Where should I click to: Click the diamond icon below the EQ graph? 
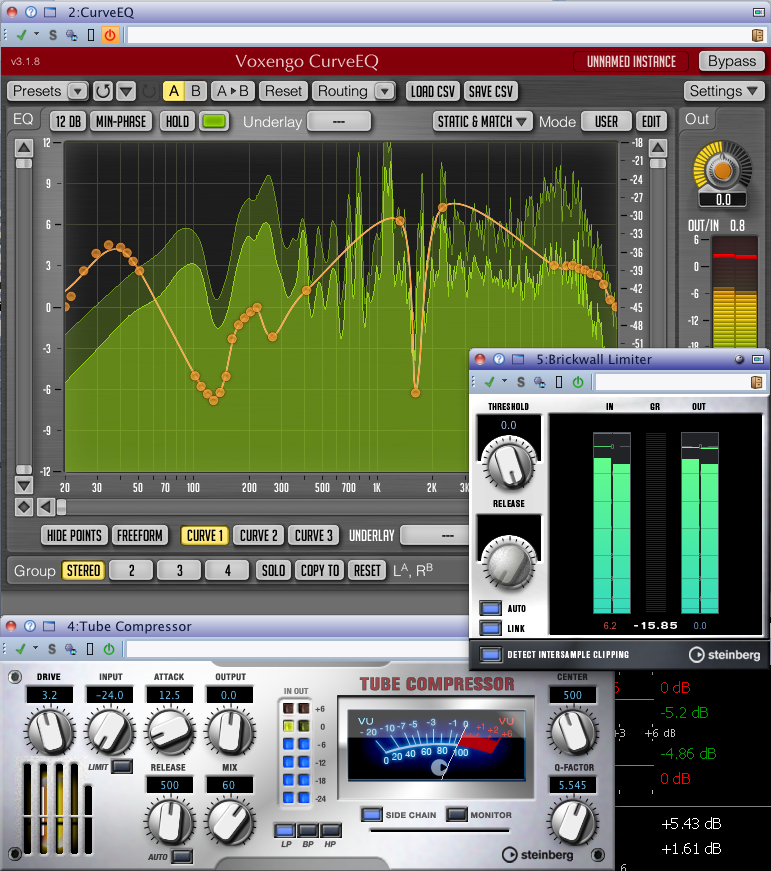coord(24,507)
